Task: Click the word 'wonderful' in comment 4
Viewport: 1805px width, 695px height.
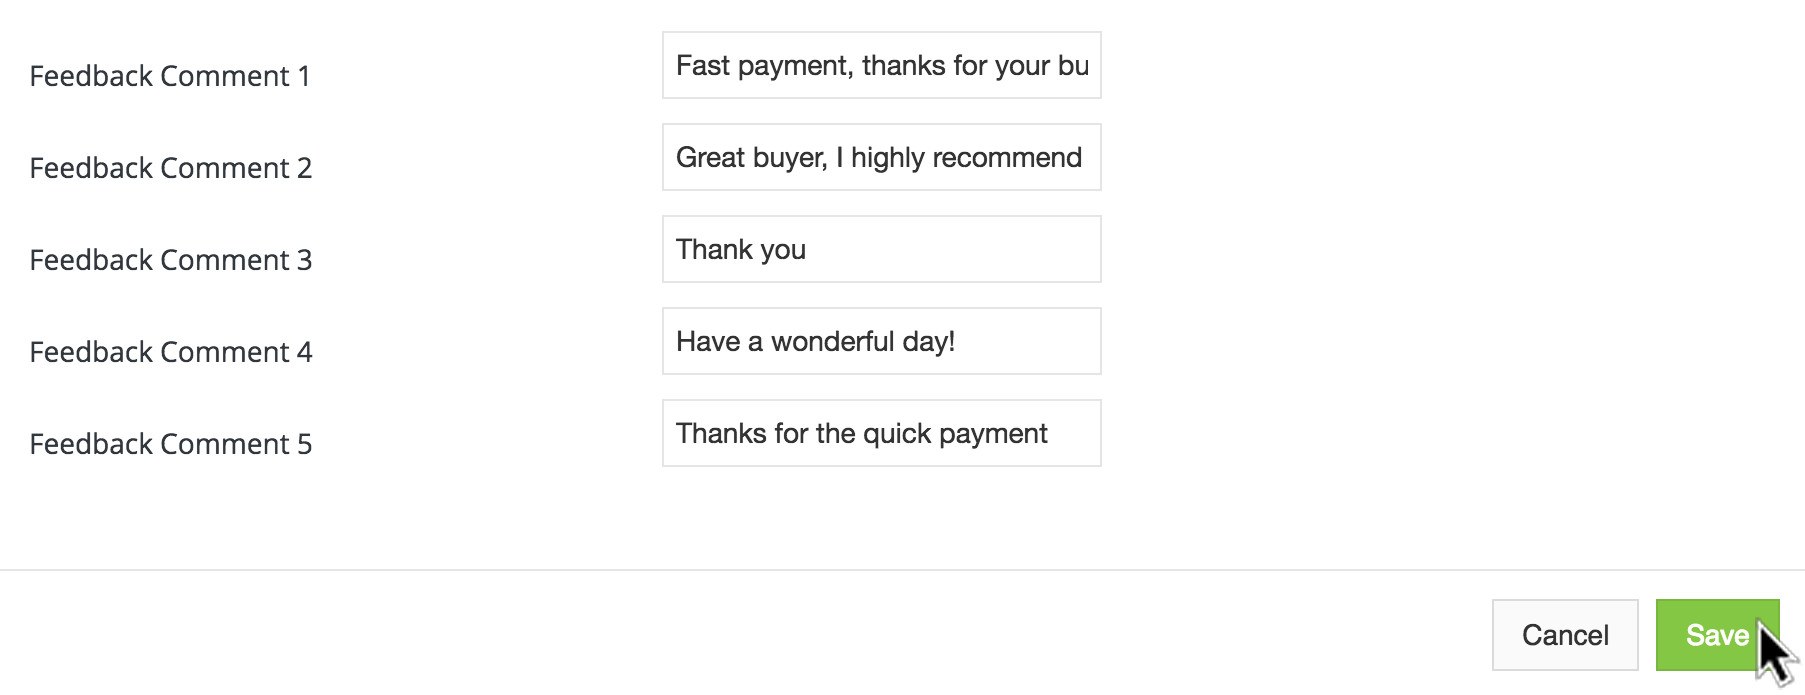Action: point(832,342)
